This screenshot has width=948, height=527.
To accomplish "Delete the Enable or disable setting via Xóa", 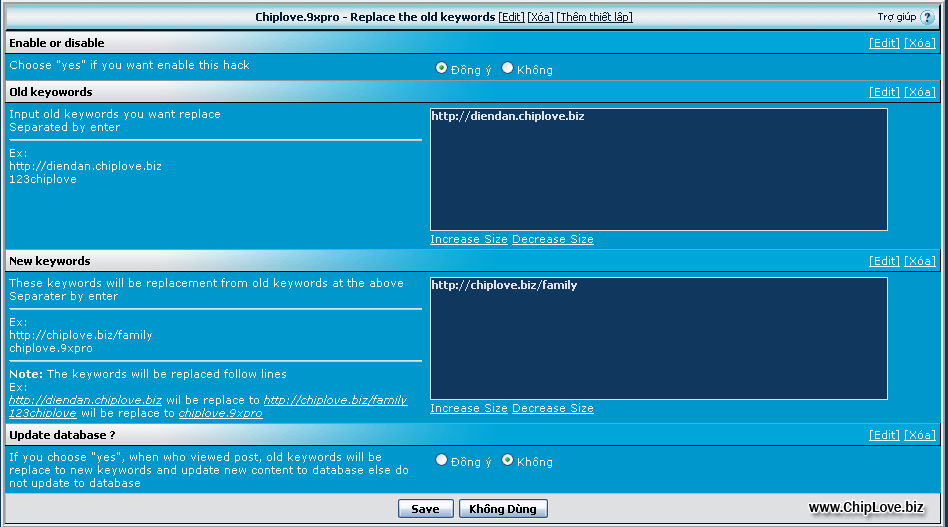I will pos(920,43).
